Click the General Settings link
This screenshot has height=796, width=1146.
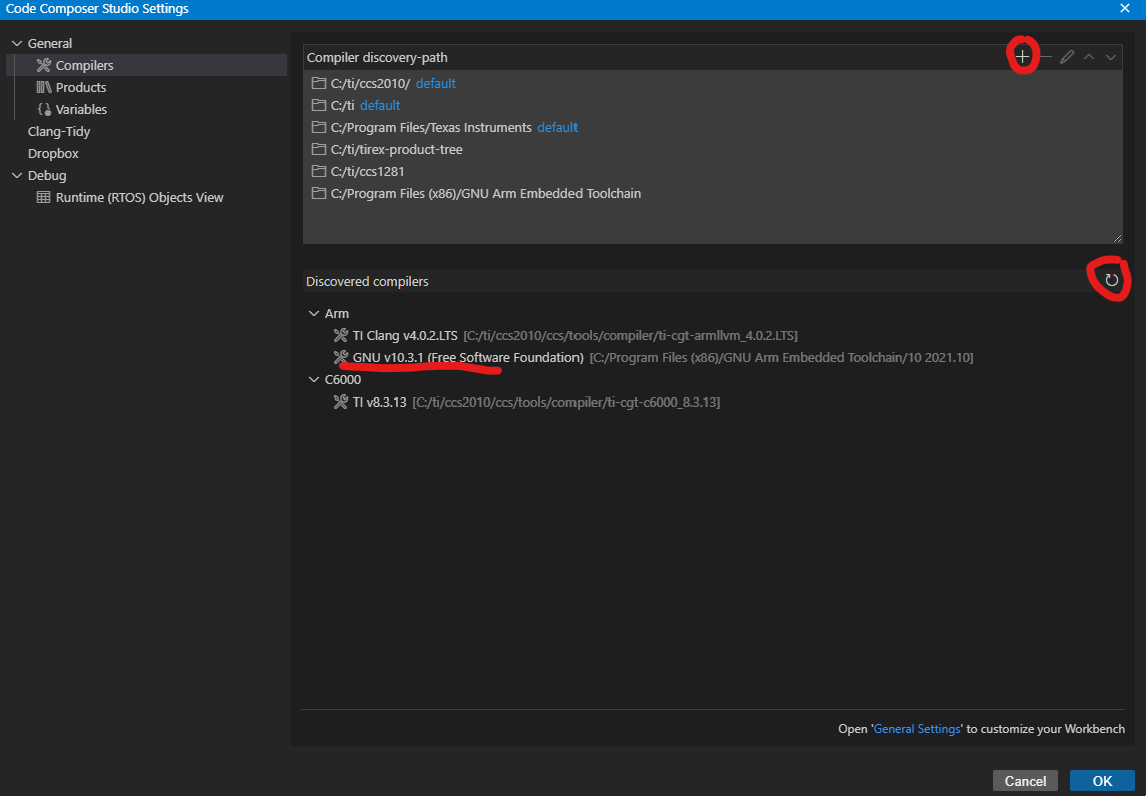(x=916, y=729)
